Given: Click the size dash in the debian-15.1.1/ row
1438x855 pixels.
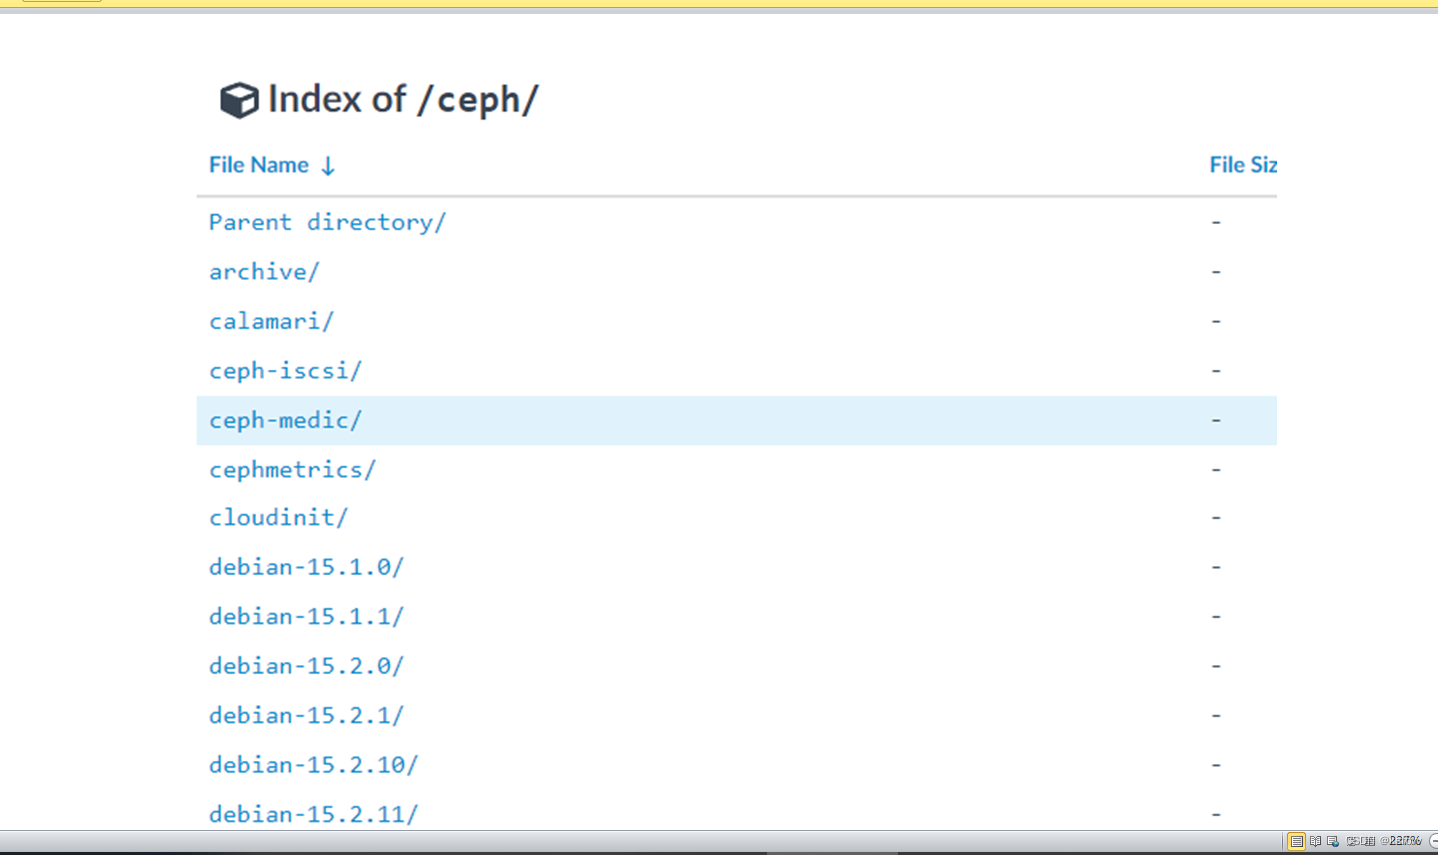Looking at the screenshot, I should coord(1216,616).
